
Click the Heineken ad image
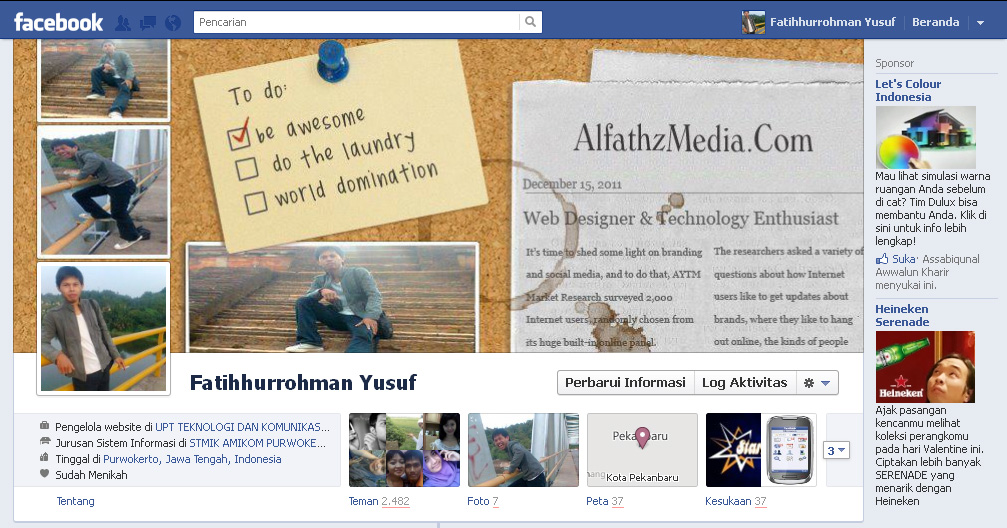(x=925, y=367)
